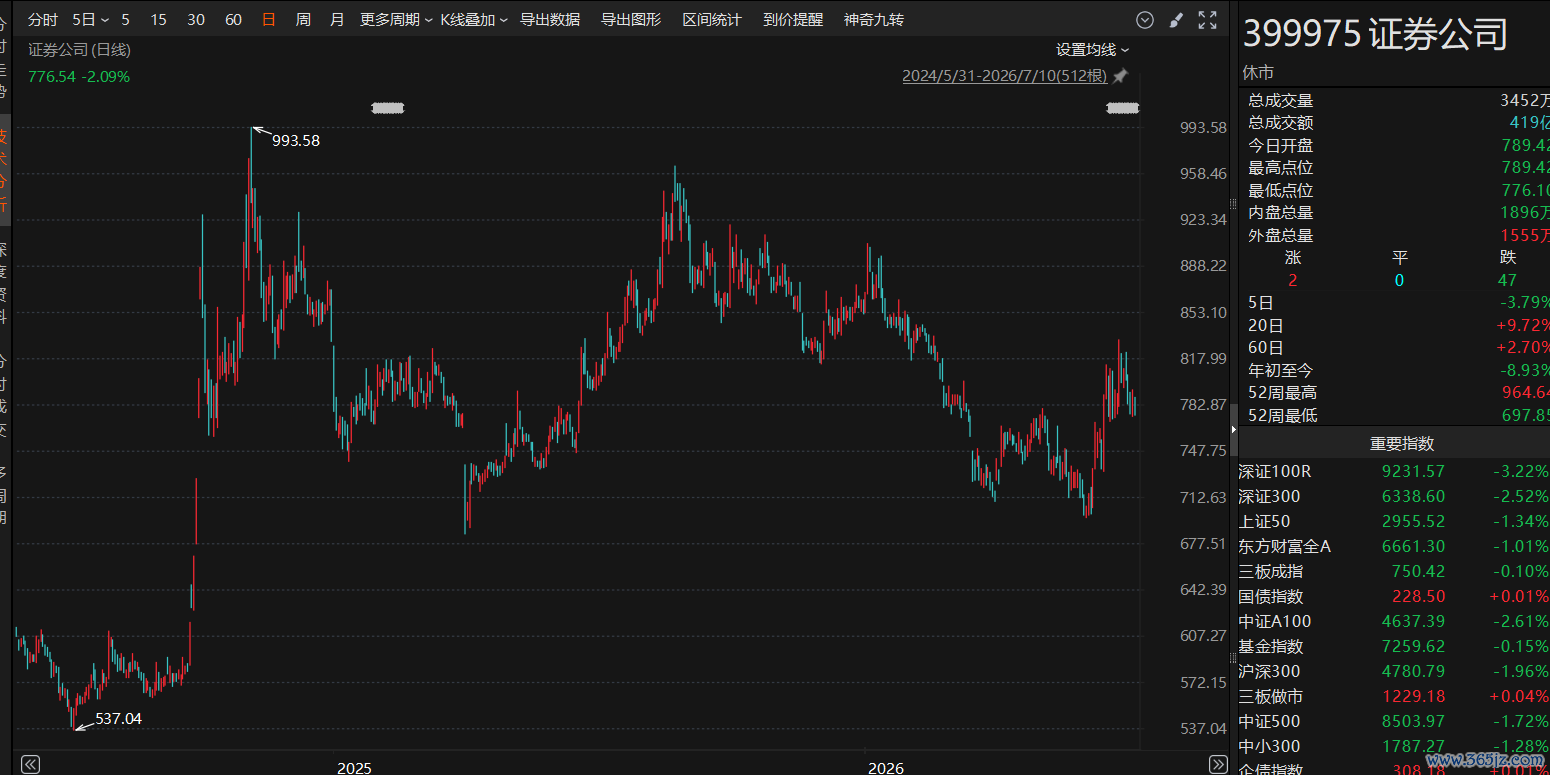The width and height of the screenshot is (1550, 775).
Task: Select 国债指数 index row
Action: coord(1394,596)
